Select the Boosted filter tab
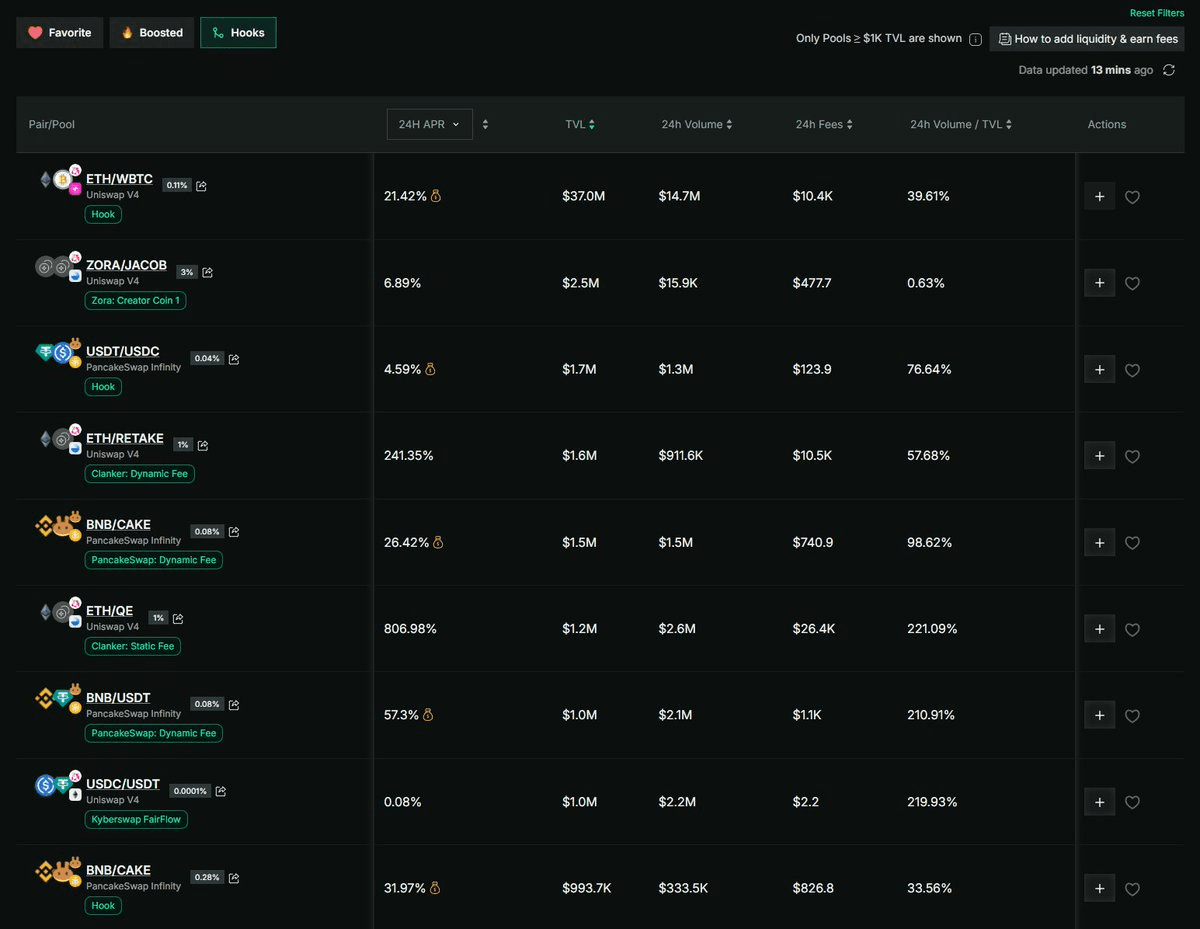Image resolution: width=1200 pixels, height=929 pixels. point(151,33)
